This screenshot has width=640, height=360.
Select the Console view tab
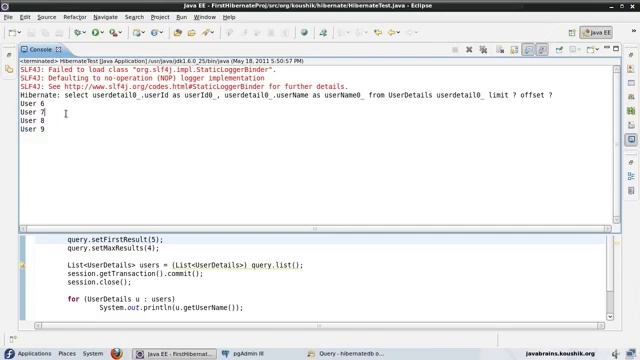(40, 49)
